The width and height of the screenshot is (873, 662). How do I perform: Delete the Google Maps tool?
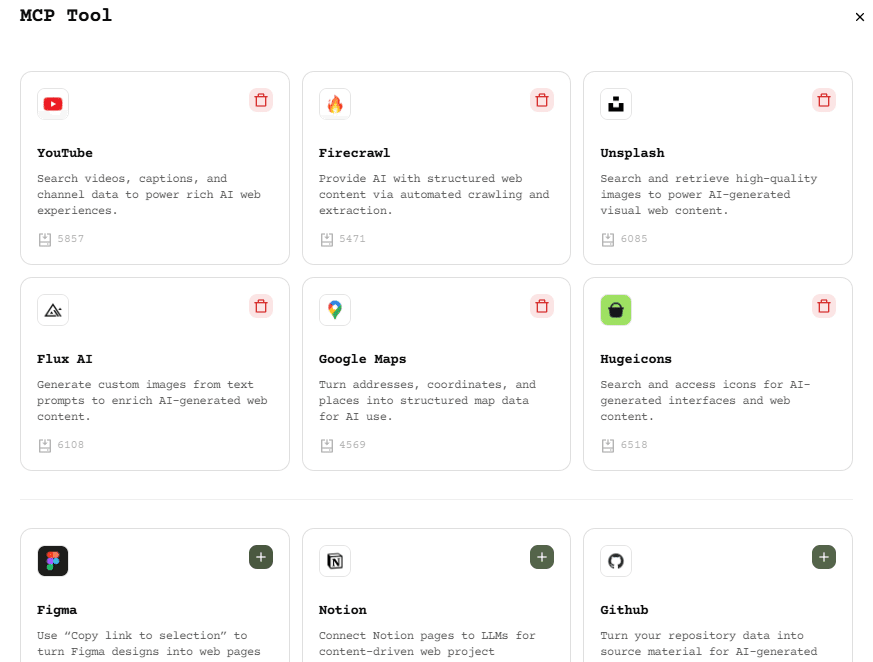click(x=542, y=306)
